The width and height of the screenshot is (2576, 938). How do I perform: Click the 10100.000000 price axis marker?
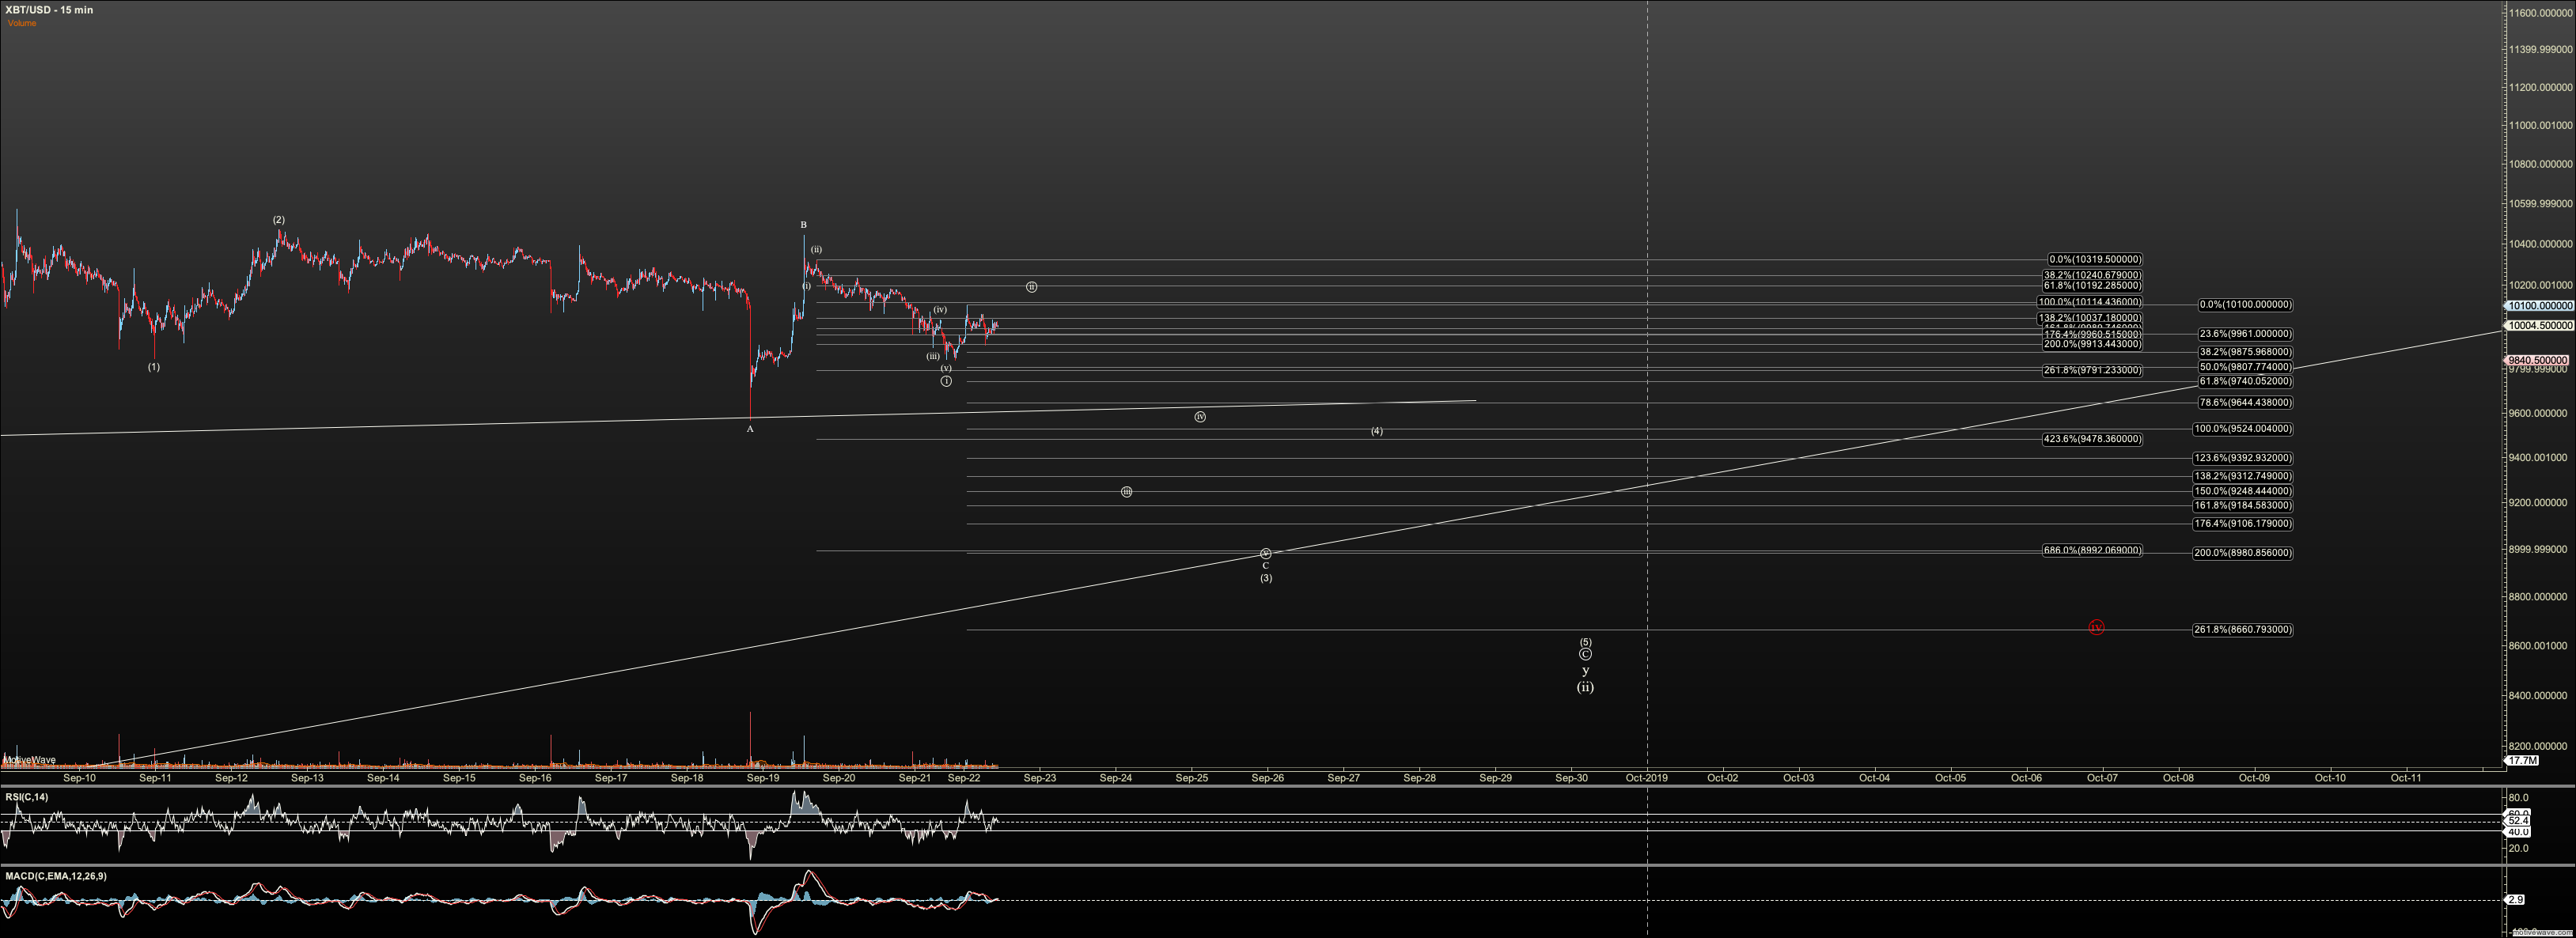[x=2541, y=306]
